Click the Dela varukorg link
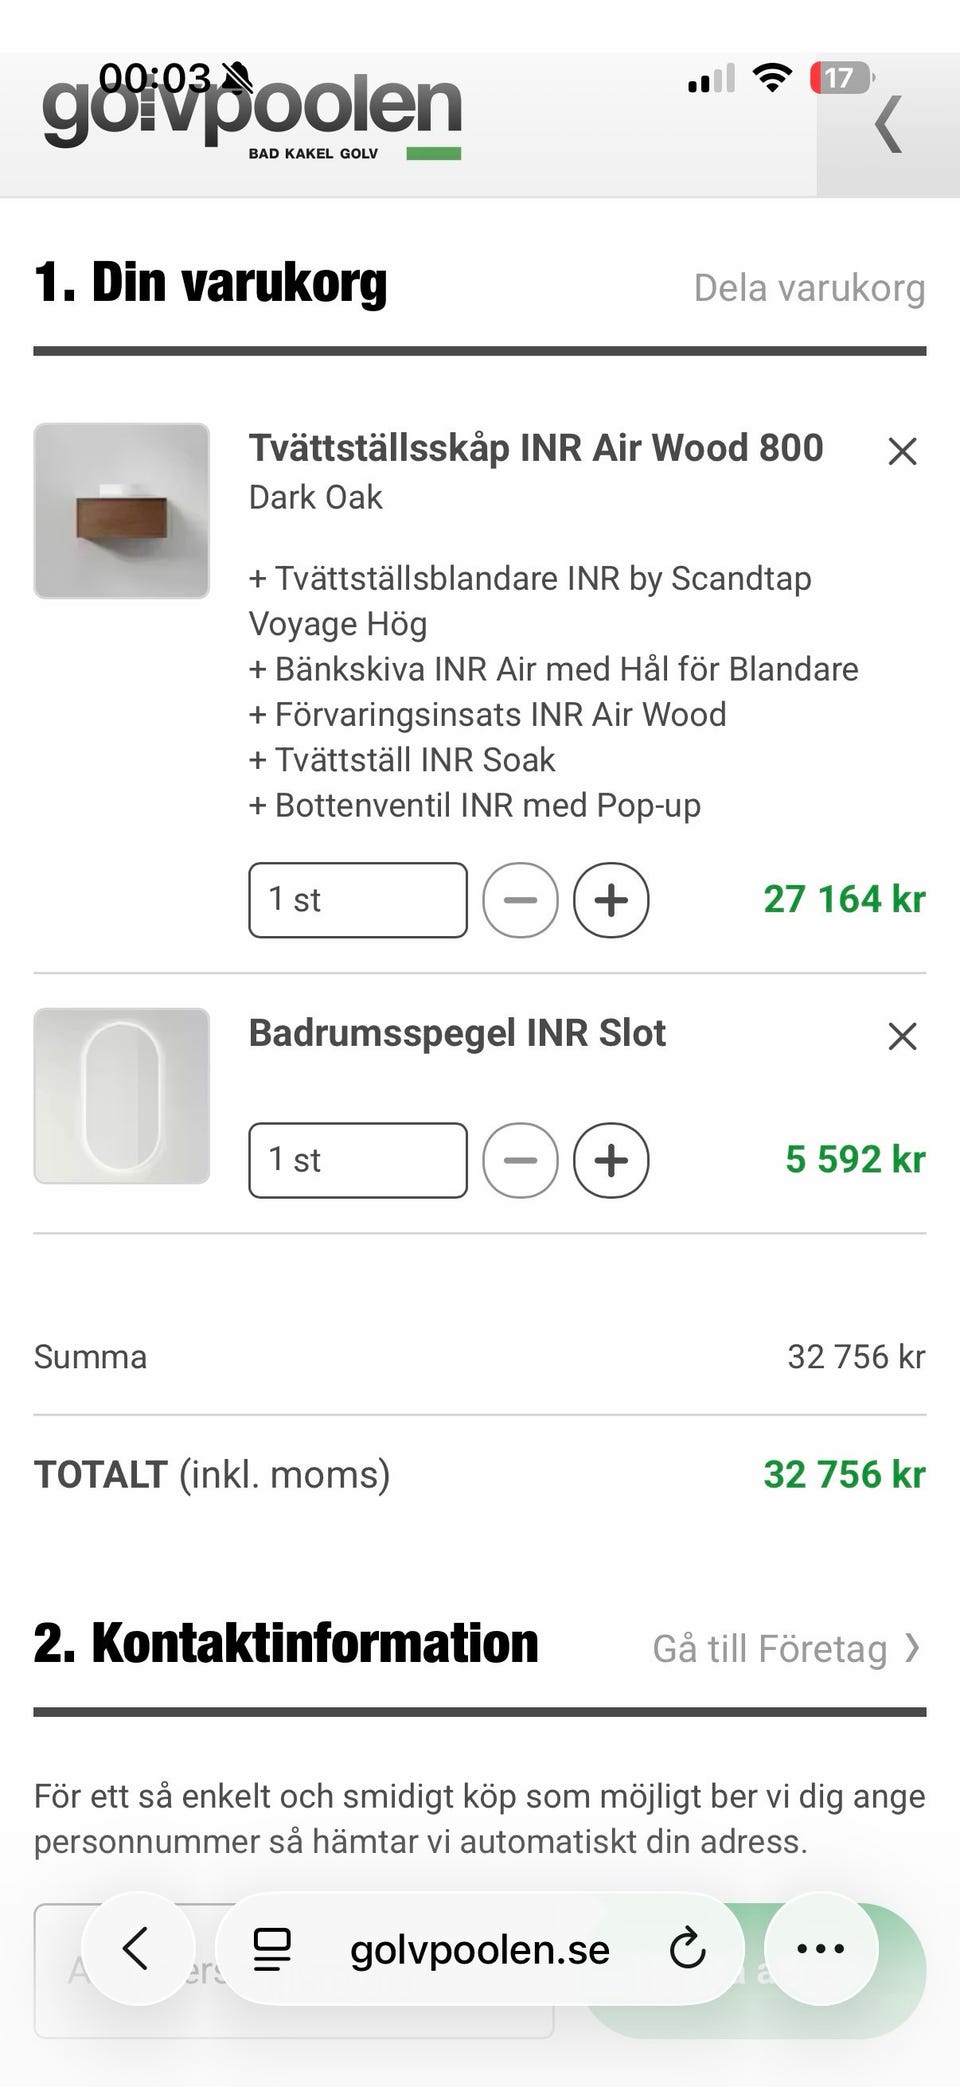This screenshot has height=2087, width=960. tap(809, 288)
